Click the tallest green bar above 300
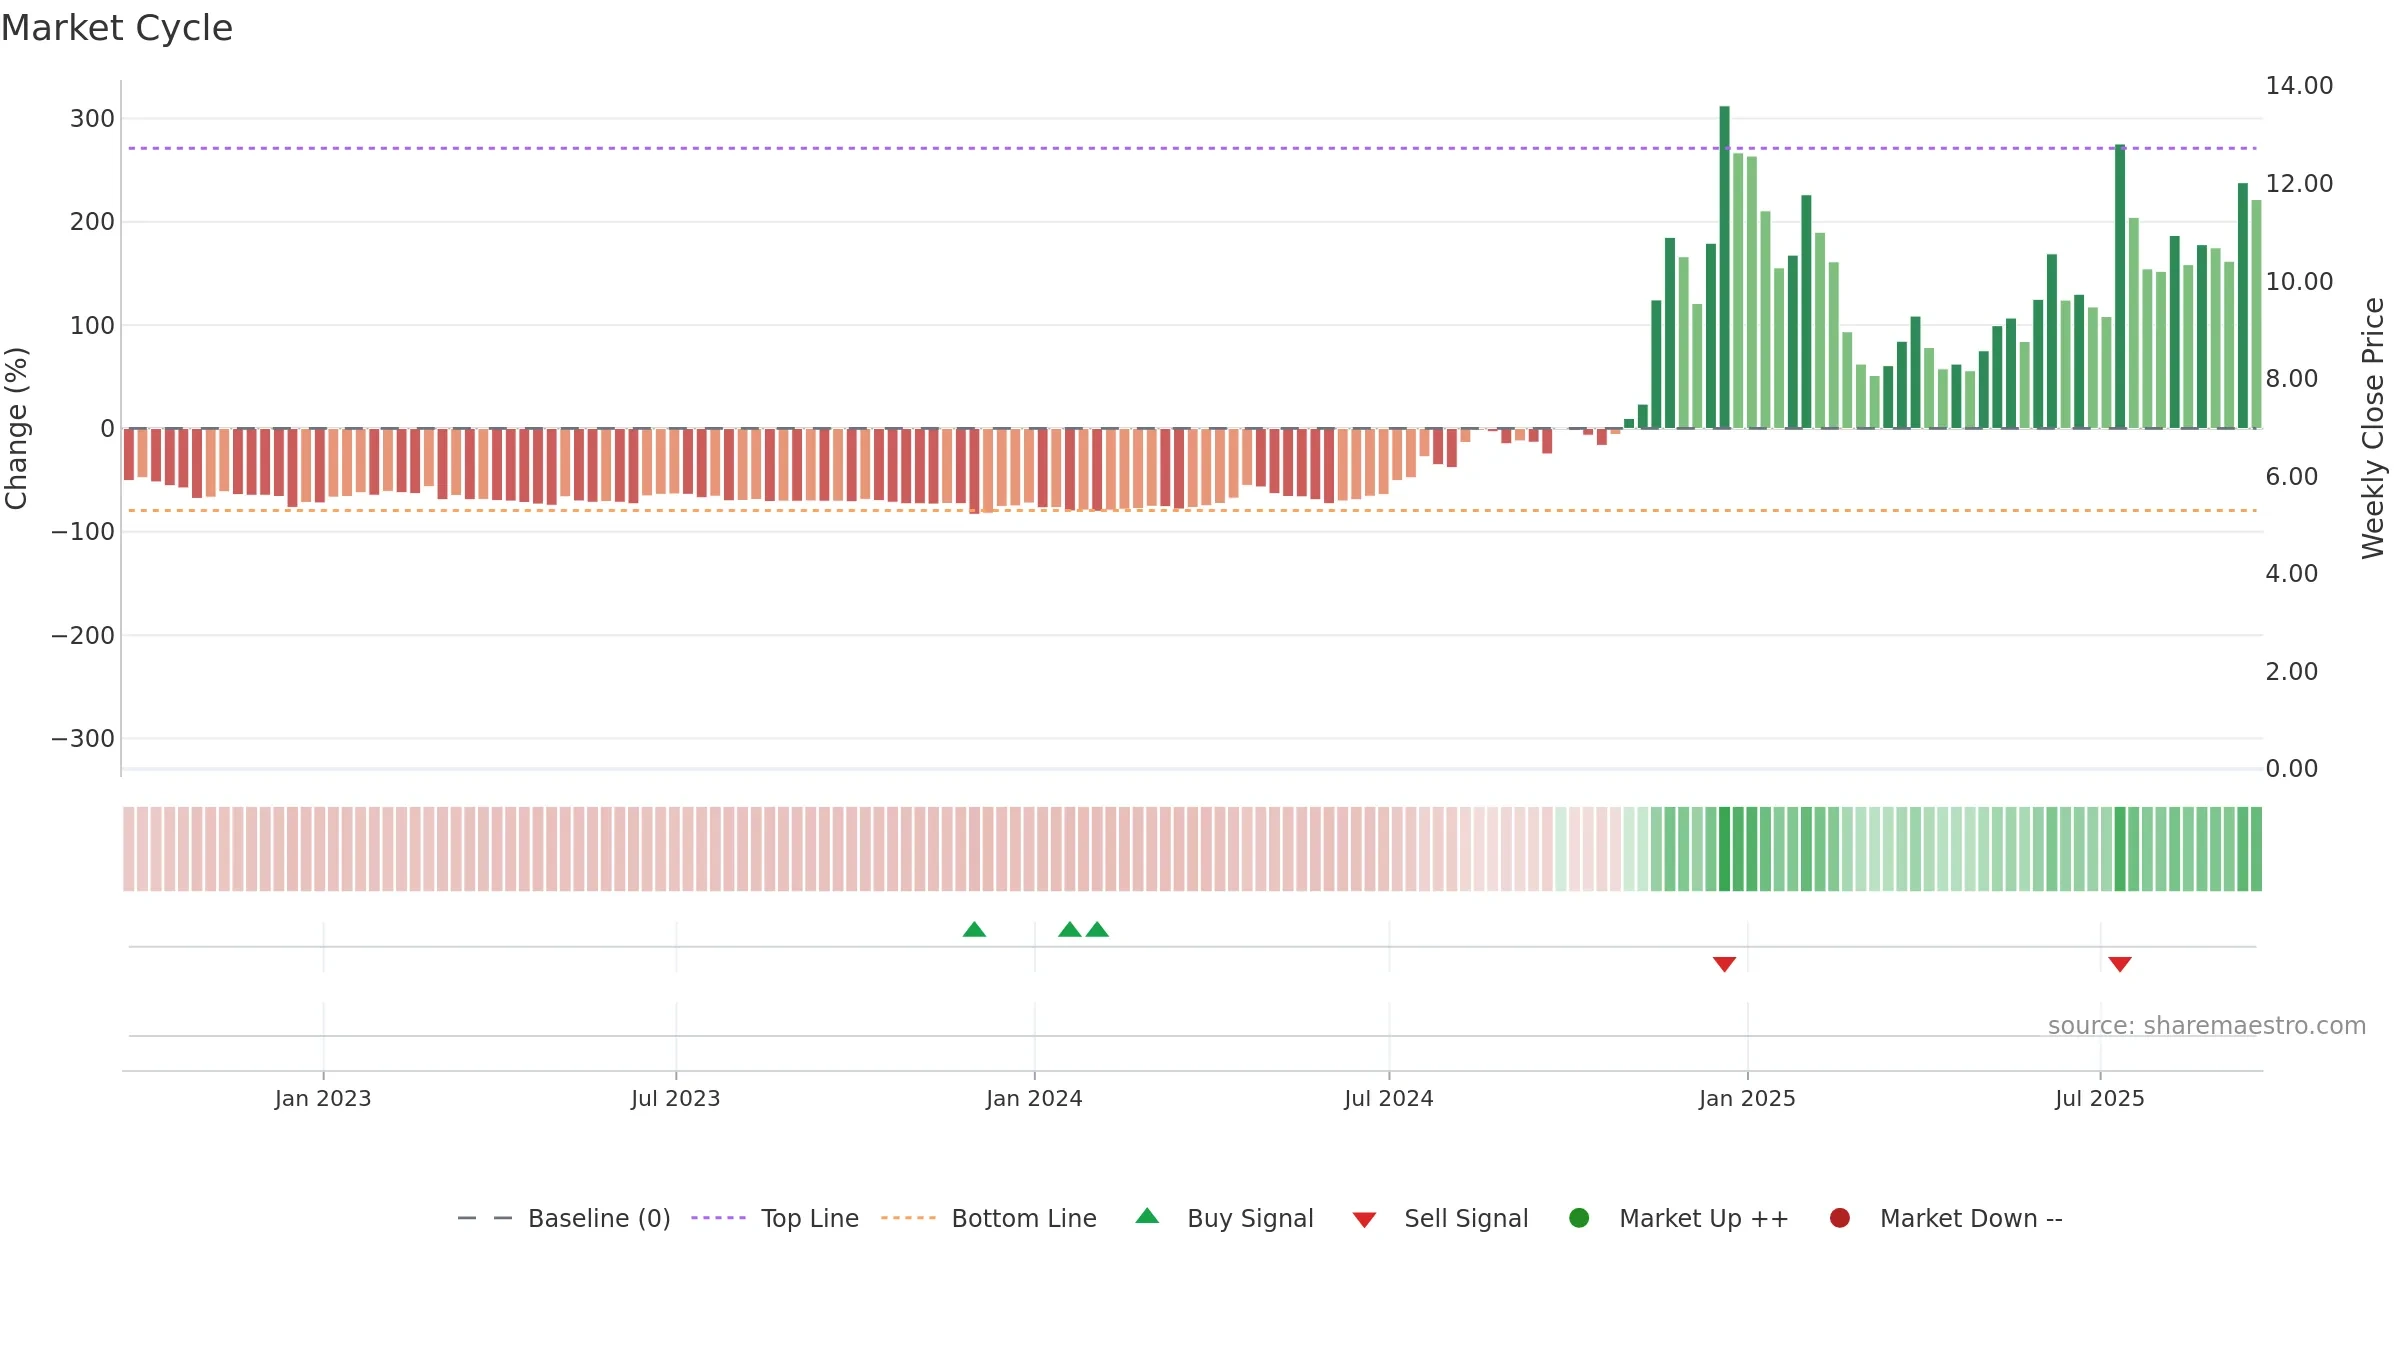 pos(1724,267)
